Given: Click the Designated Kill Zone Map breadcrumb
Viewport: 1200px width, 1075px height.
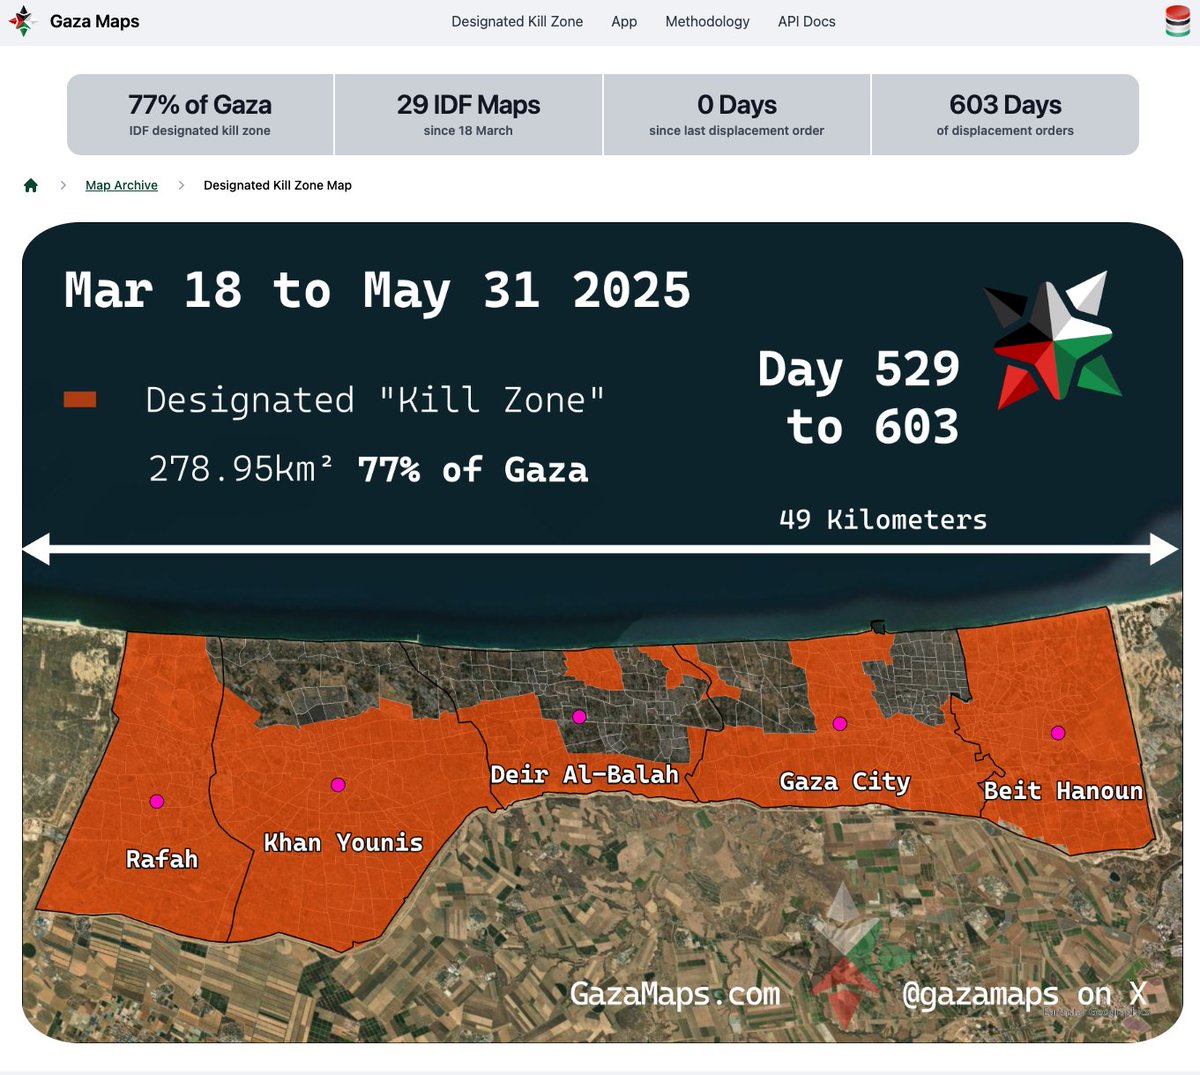Looking at the screenshot, I should click(x=277, y=185).
